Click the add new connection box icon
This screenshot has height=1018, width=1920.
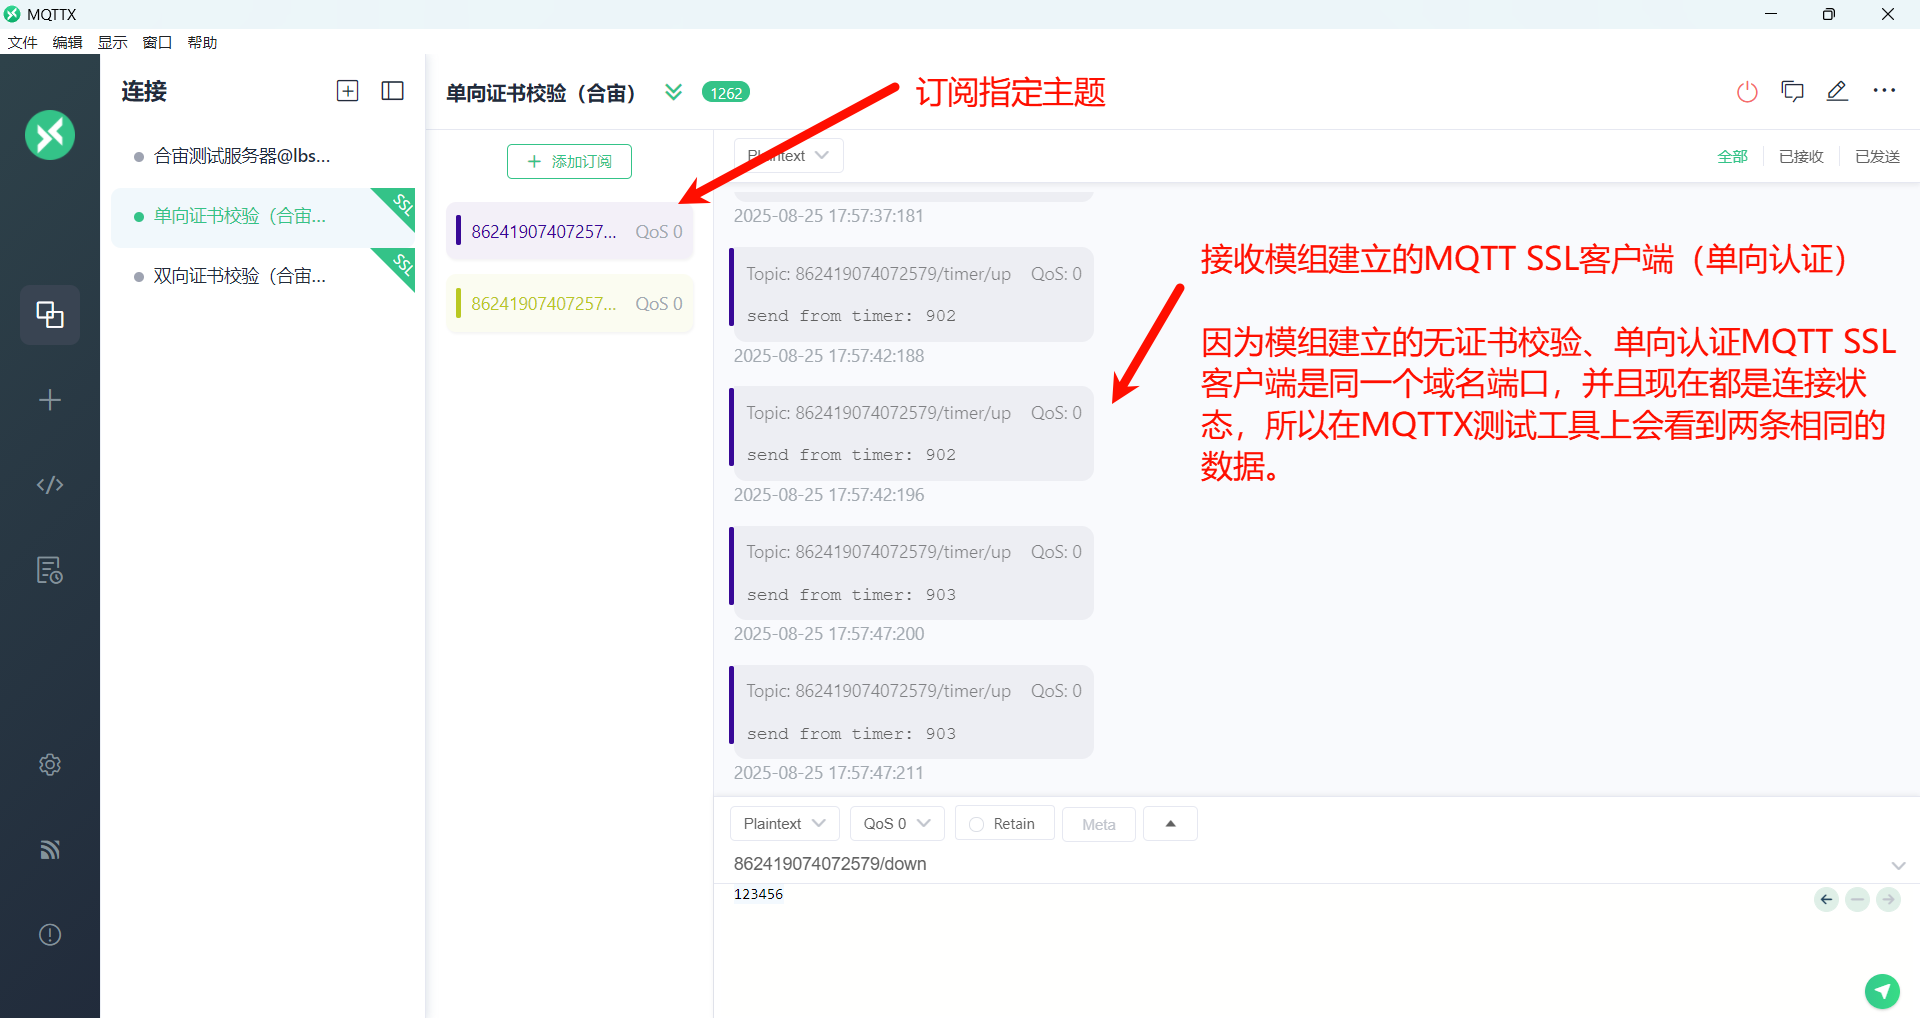click(348, 91)
